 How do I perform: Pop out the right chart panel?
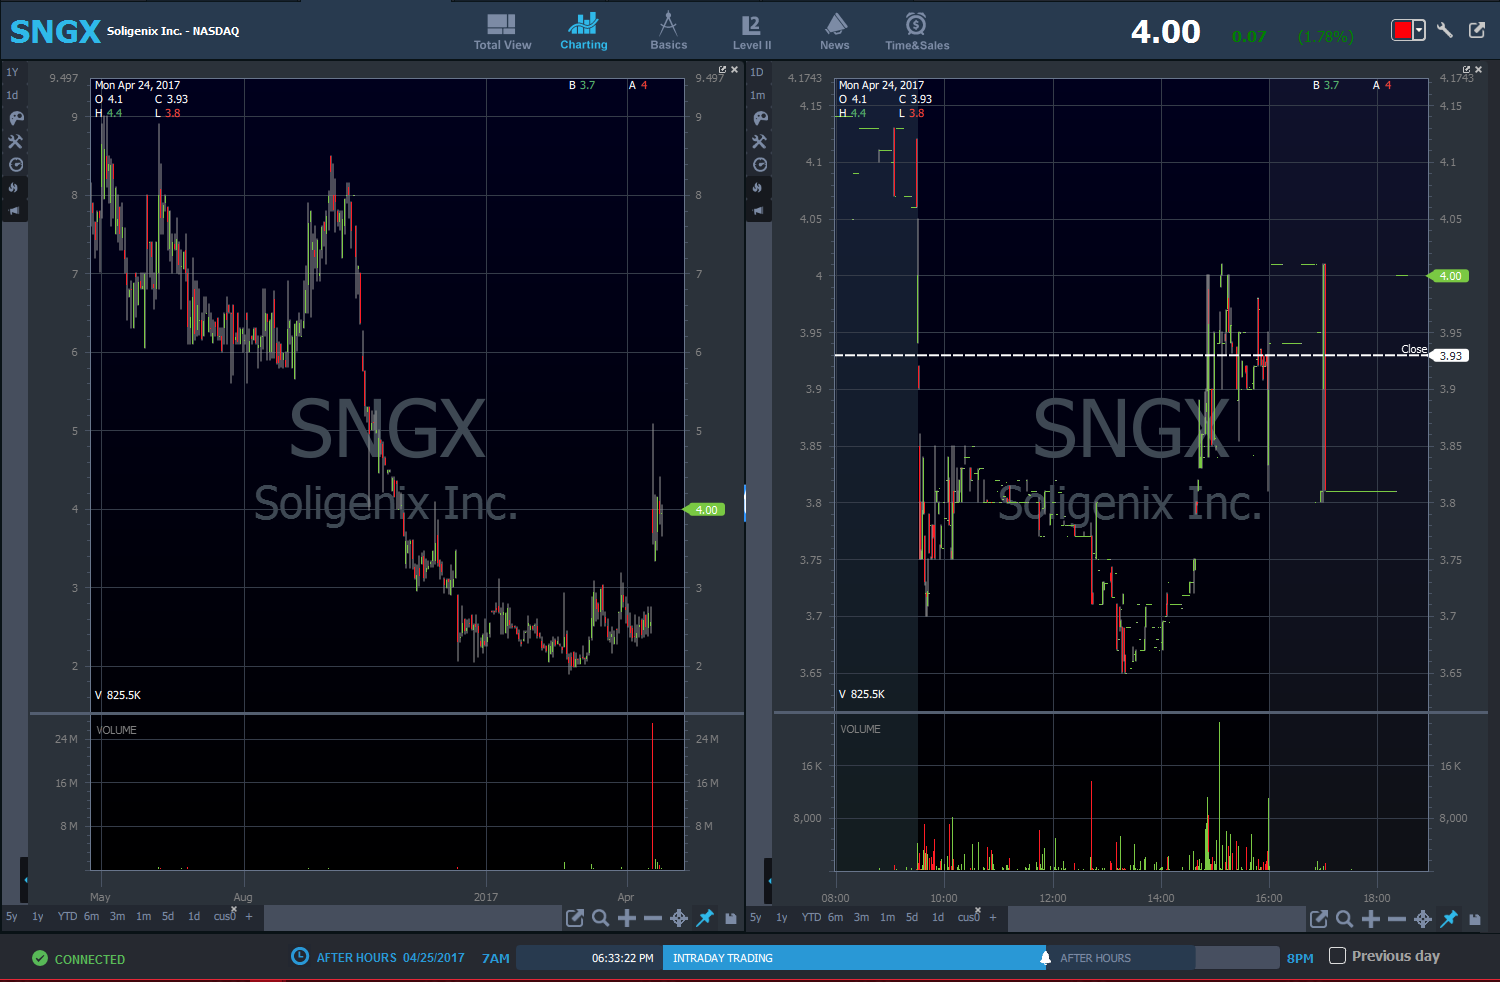coord(1467,70)
